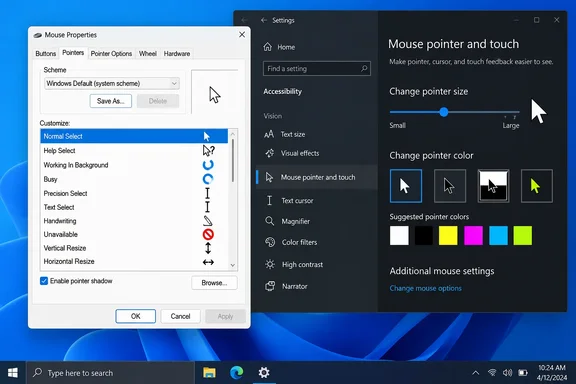The image size is (576, 384).
Task: Select the Busy pointer row
Action: point(134,179)
